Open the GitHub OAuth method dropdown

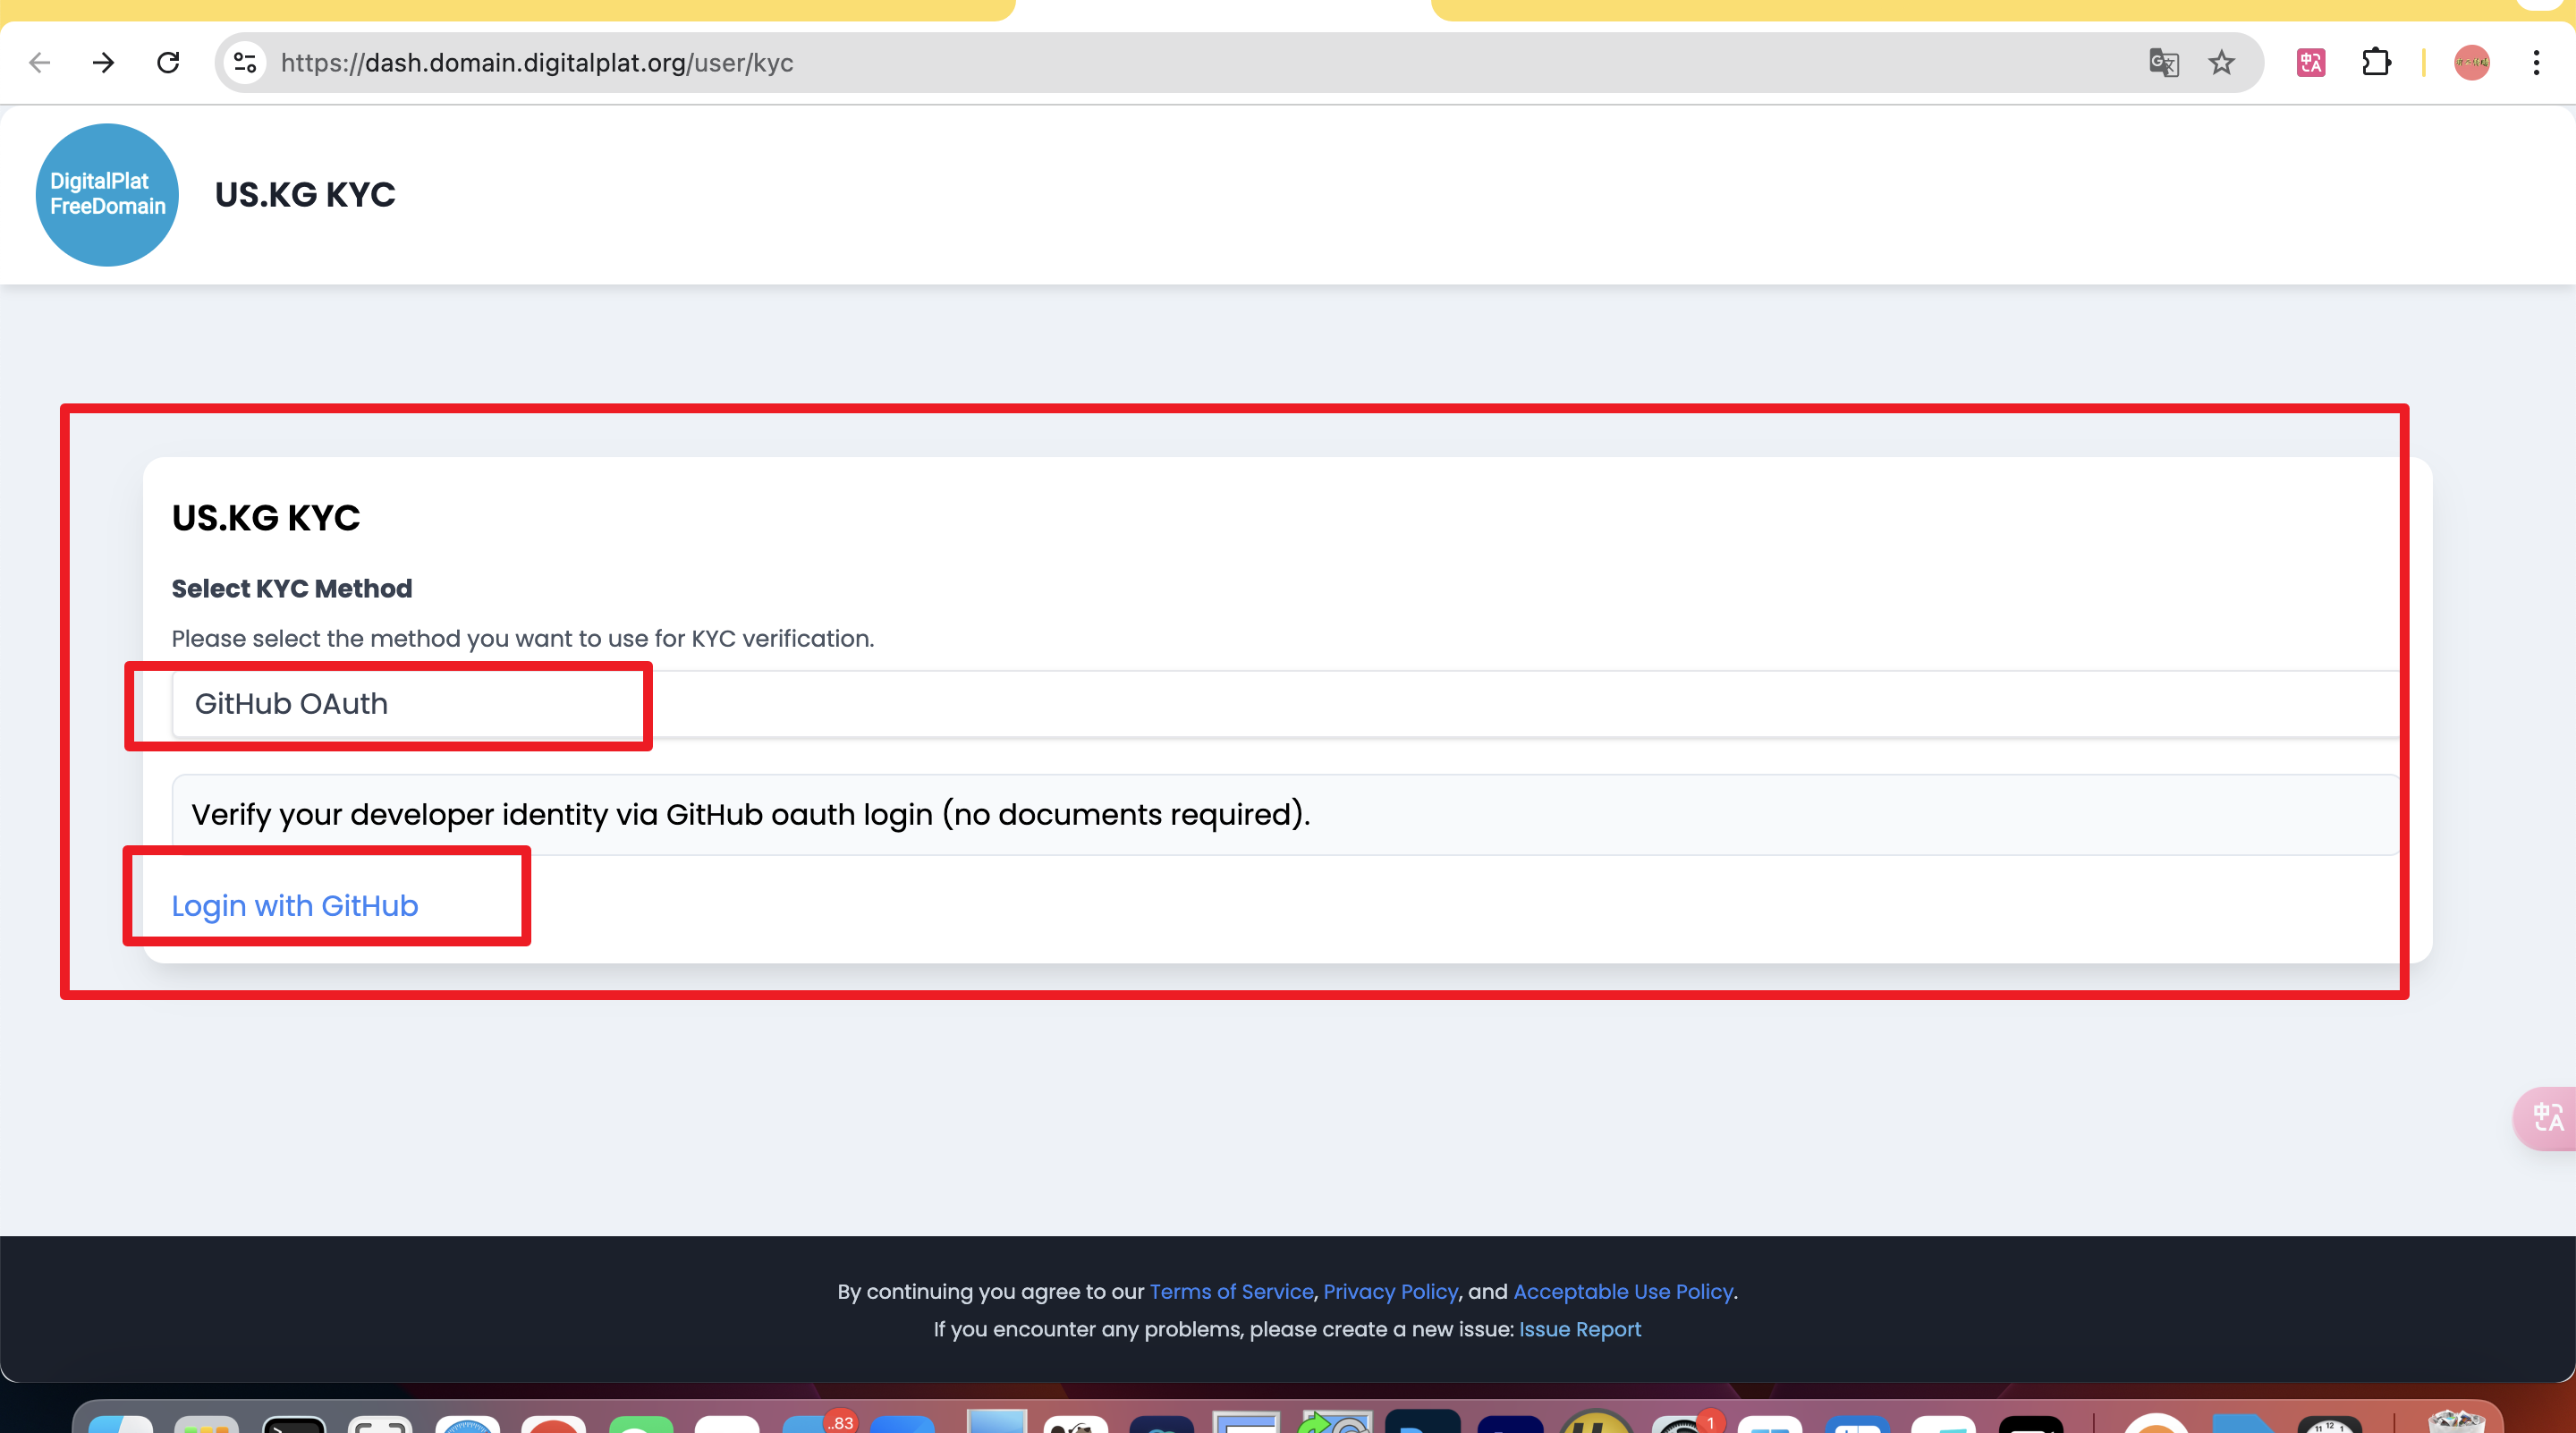1285,704
